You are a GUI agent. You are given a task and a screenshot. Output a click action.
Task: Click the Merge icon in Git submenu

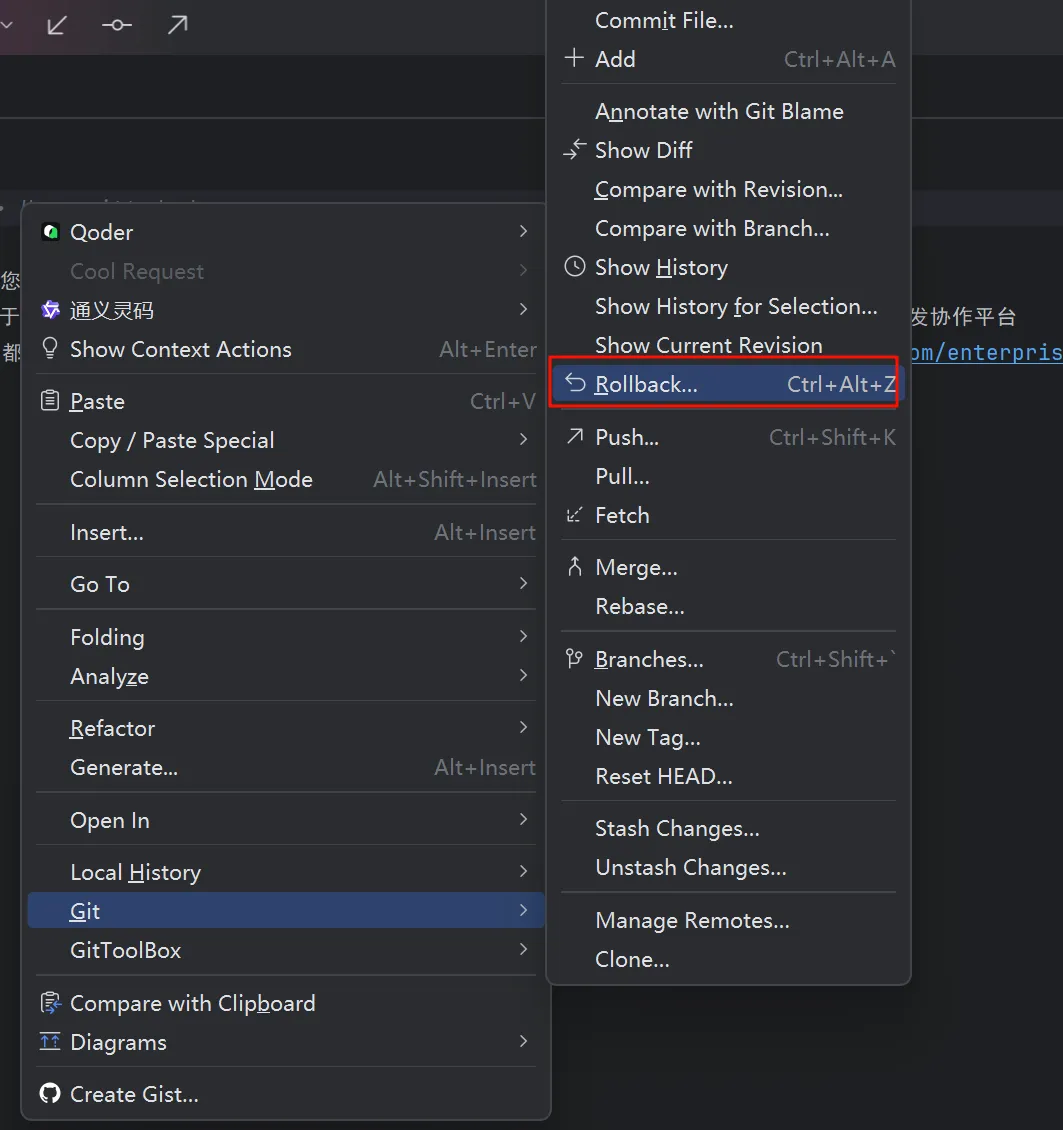click(574, 567)
